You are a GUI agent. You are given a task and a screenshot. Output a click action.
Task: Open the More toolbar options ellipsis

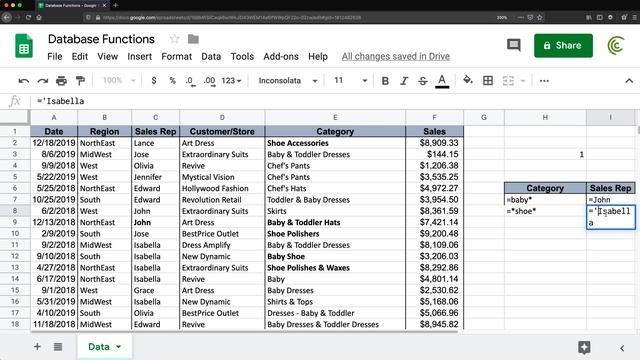544,81
